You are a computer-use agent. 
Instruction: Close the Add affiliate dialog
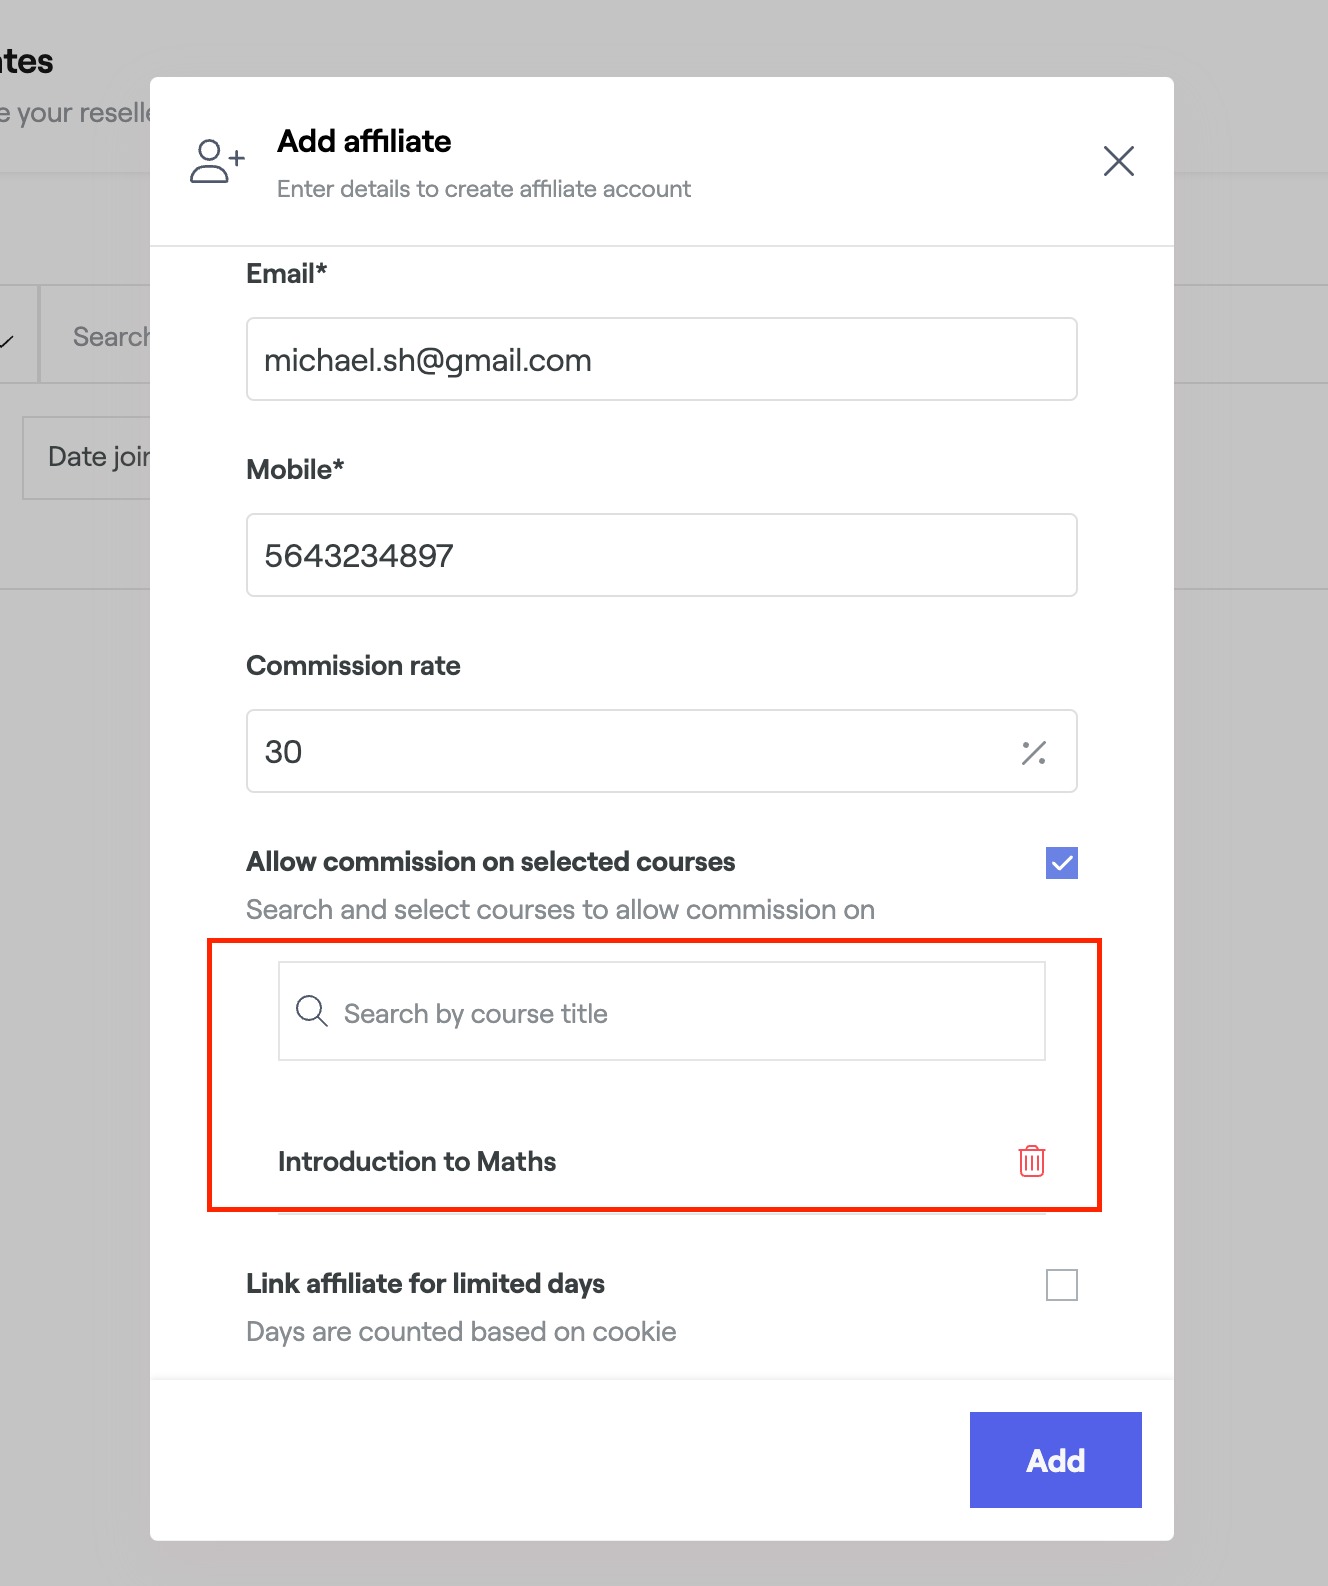click(1118, 161)
